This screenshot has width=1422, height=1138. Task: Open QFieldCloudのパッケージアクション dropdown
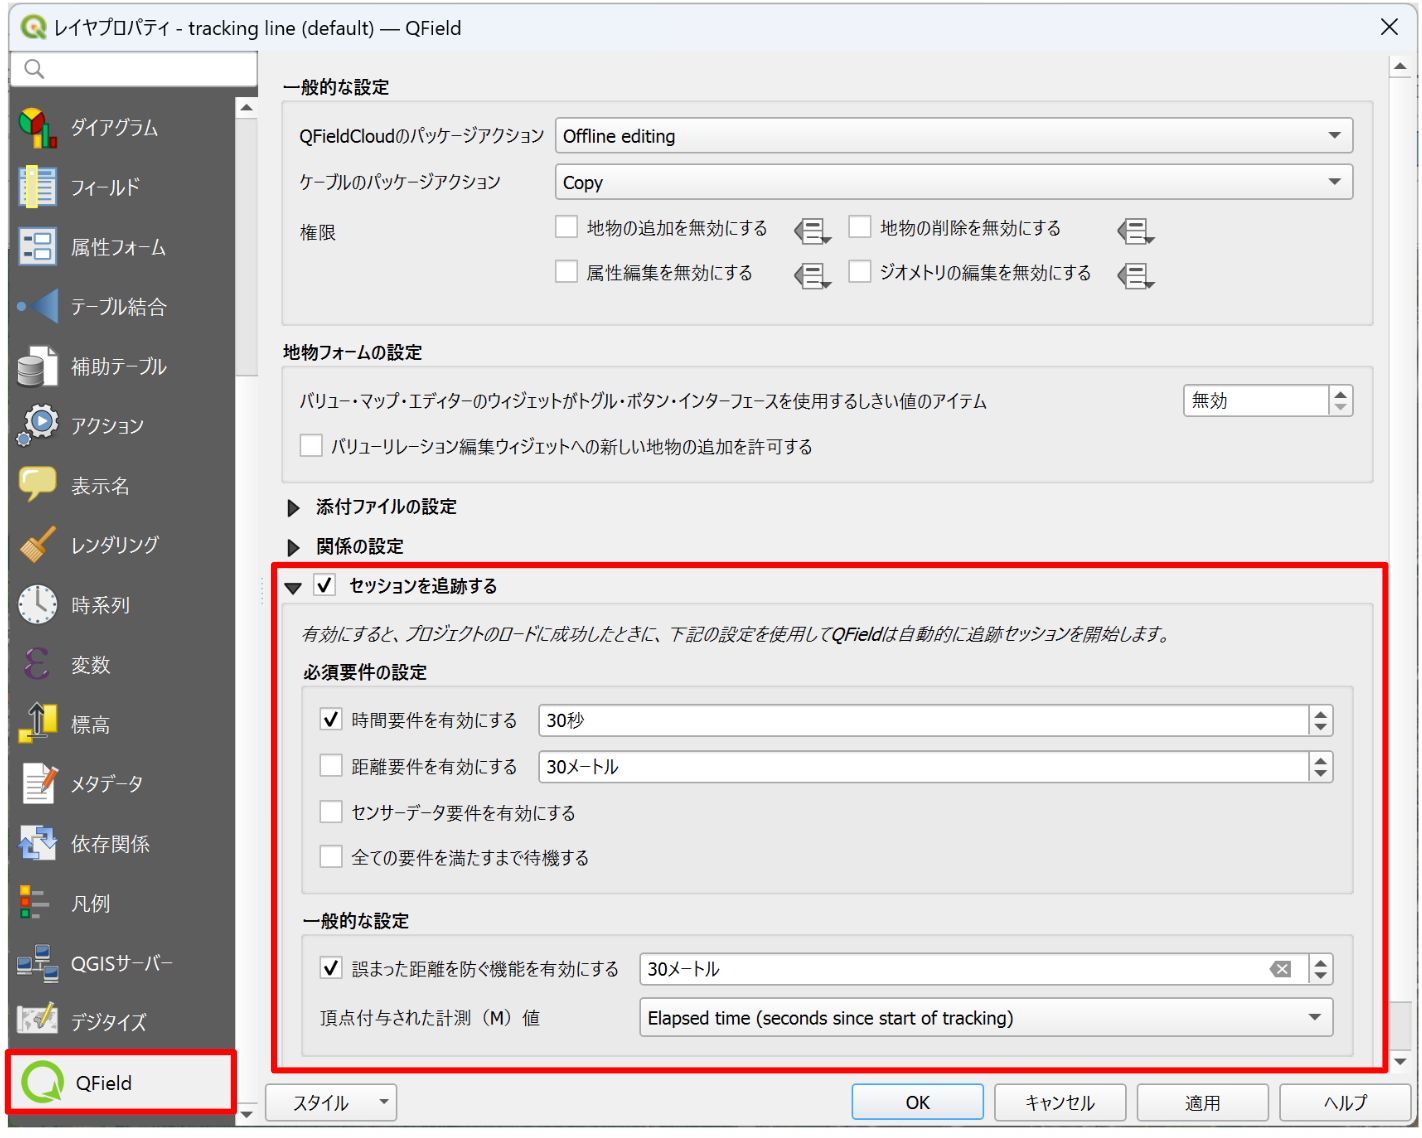954,136
